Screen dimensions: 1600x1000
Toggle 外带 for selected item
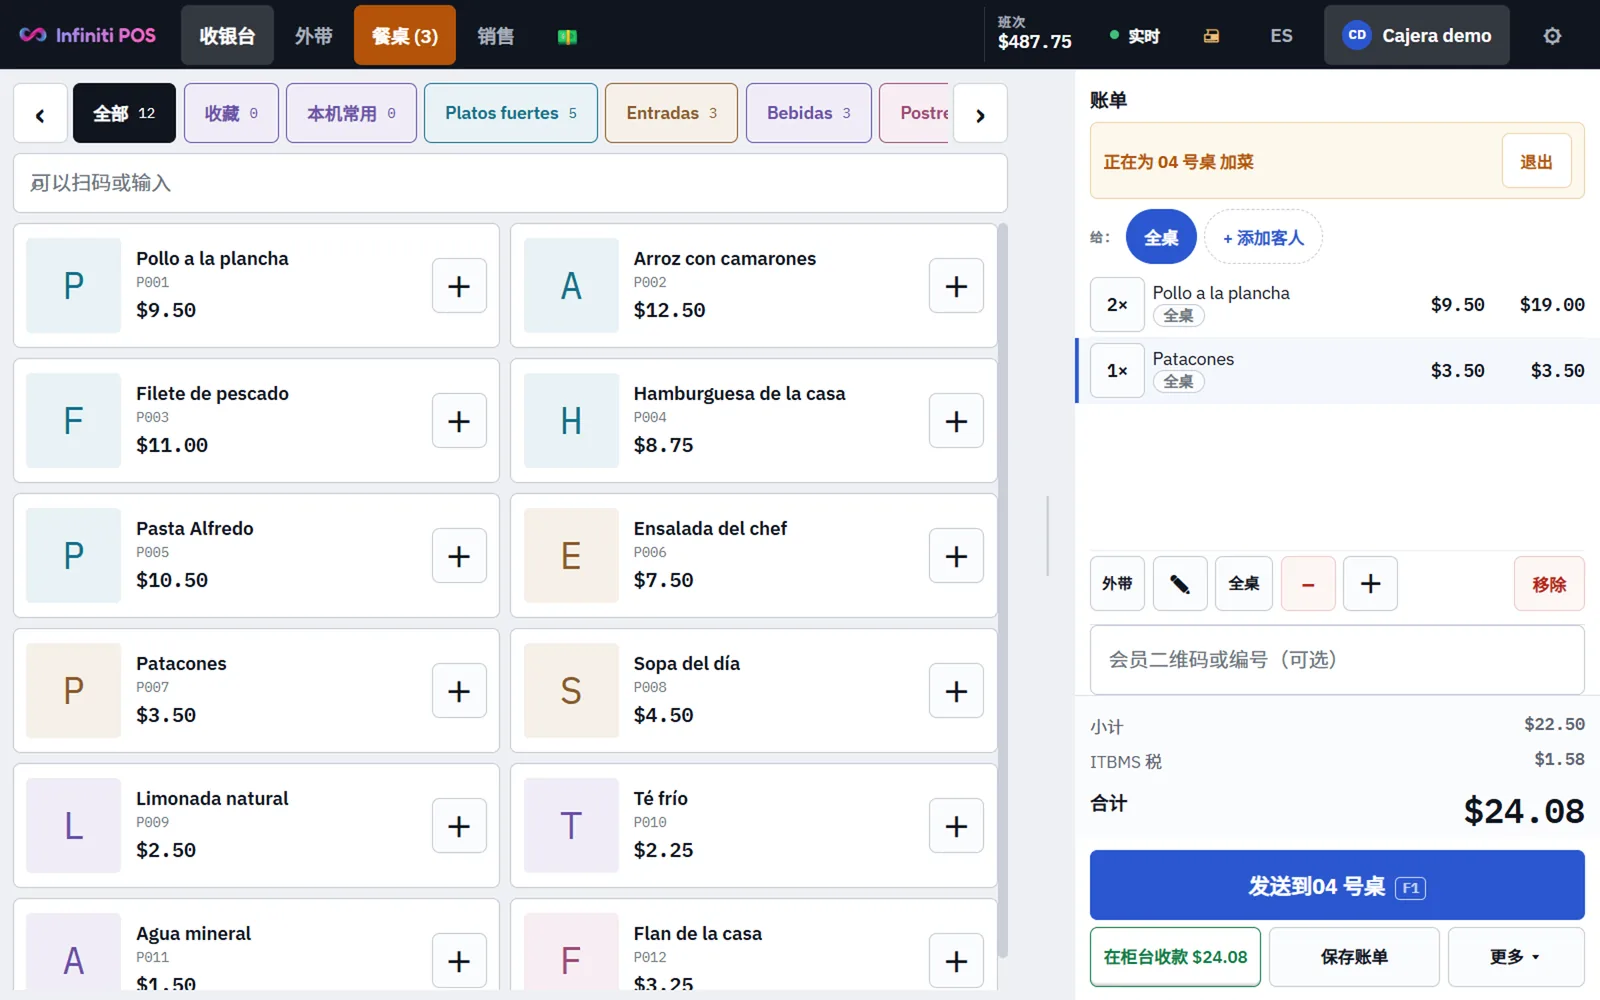point(1117,584)
